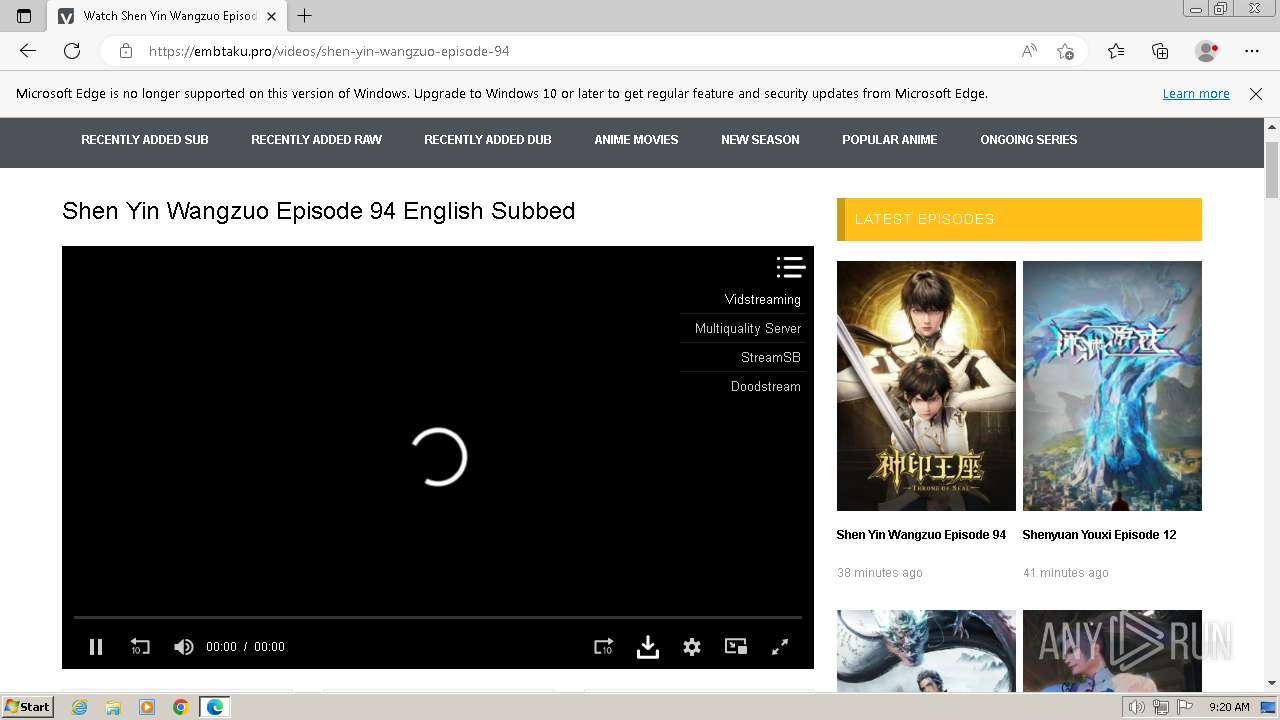Open Edge profile menu
This screenshot has width=1280, height=720.
pos(1206,51)
